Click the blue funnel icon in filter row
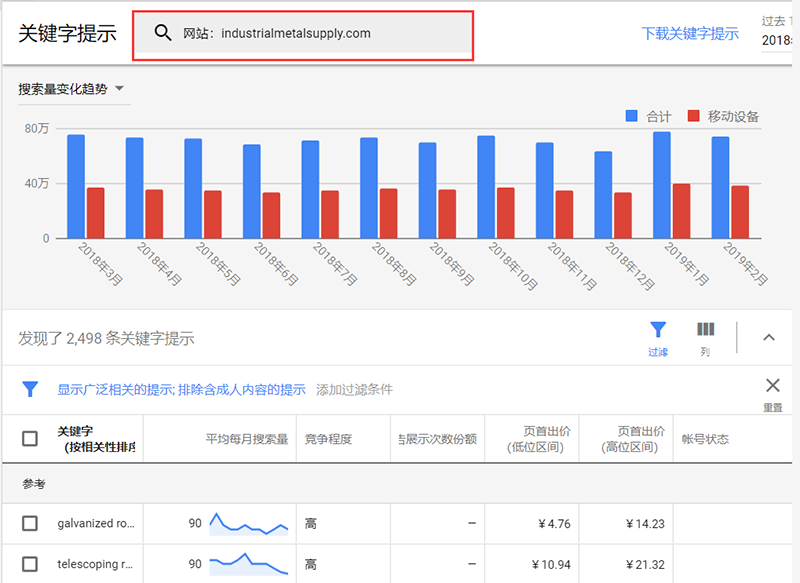The height and width of the screenshot is (583, 800). 30,389
